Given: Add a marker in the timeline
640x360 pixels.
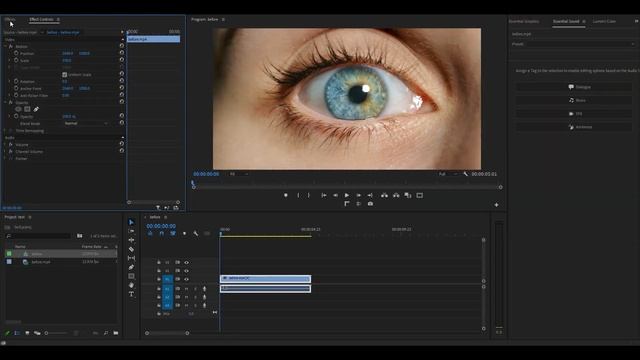Looking at the screenshot, I should point(184,233).
